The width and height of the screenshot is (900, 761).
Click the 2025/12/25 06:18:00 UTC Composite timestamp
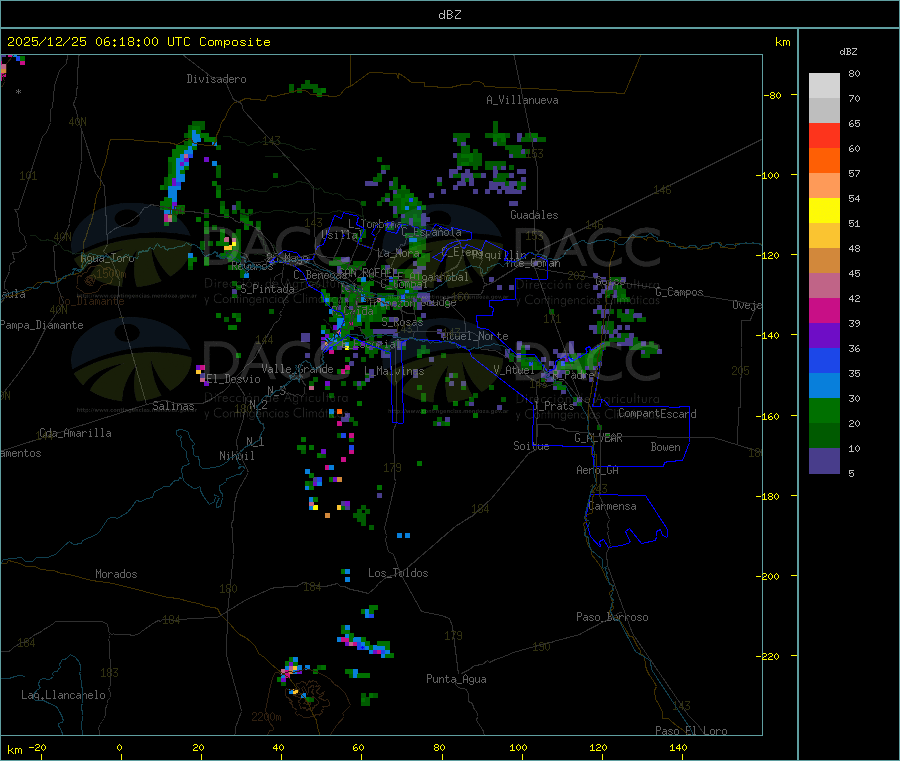click(x=138, y=42)
